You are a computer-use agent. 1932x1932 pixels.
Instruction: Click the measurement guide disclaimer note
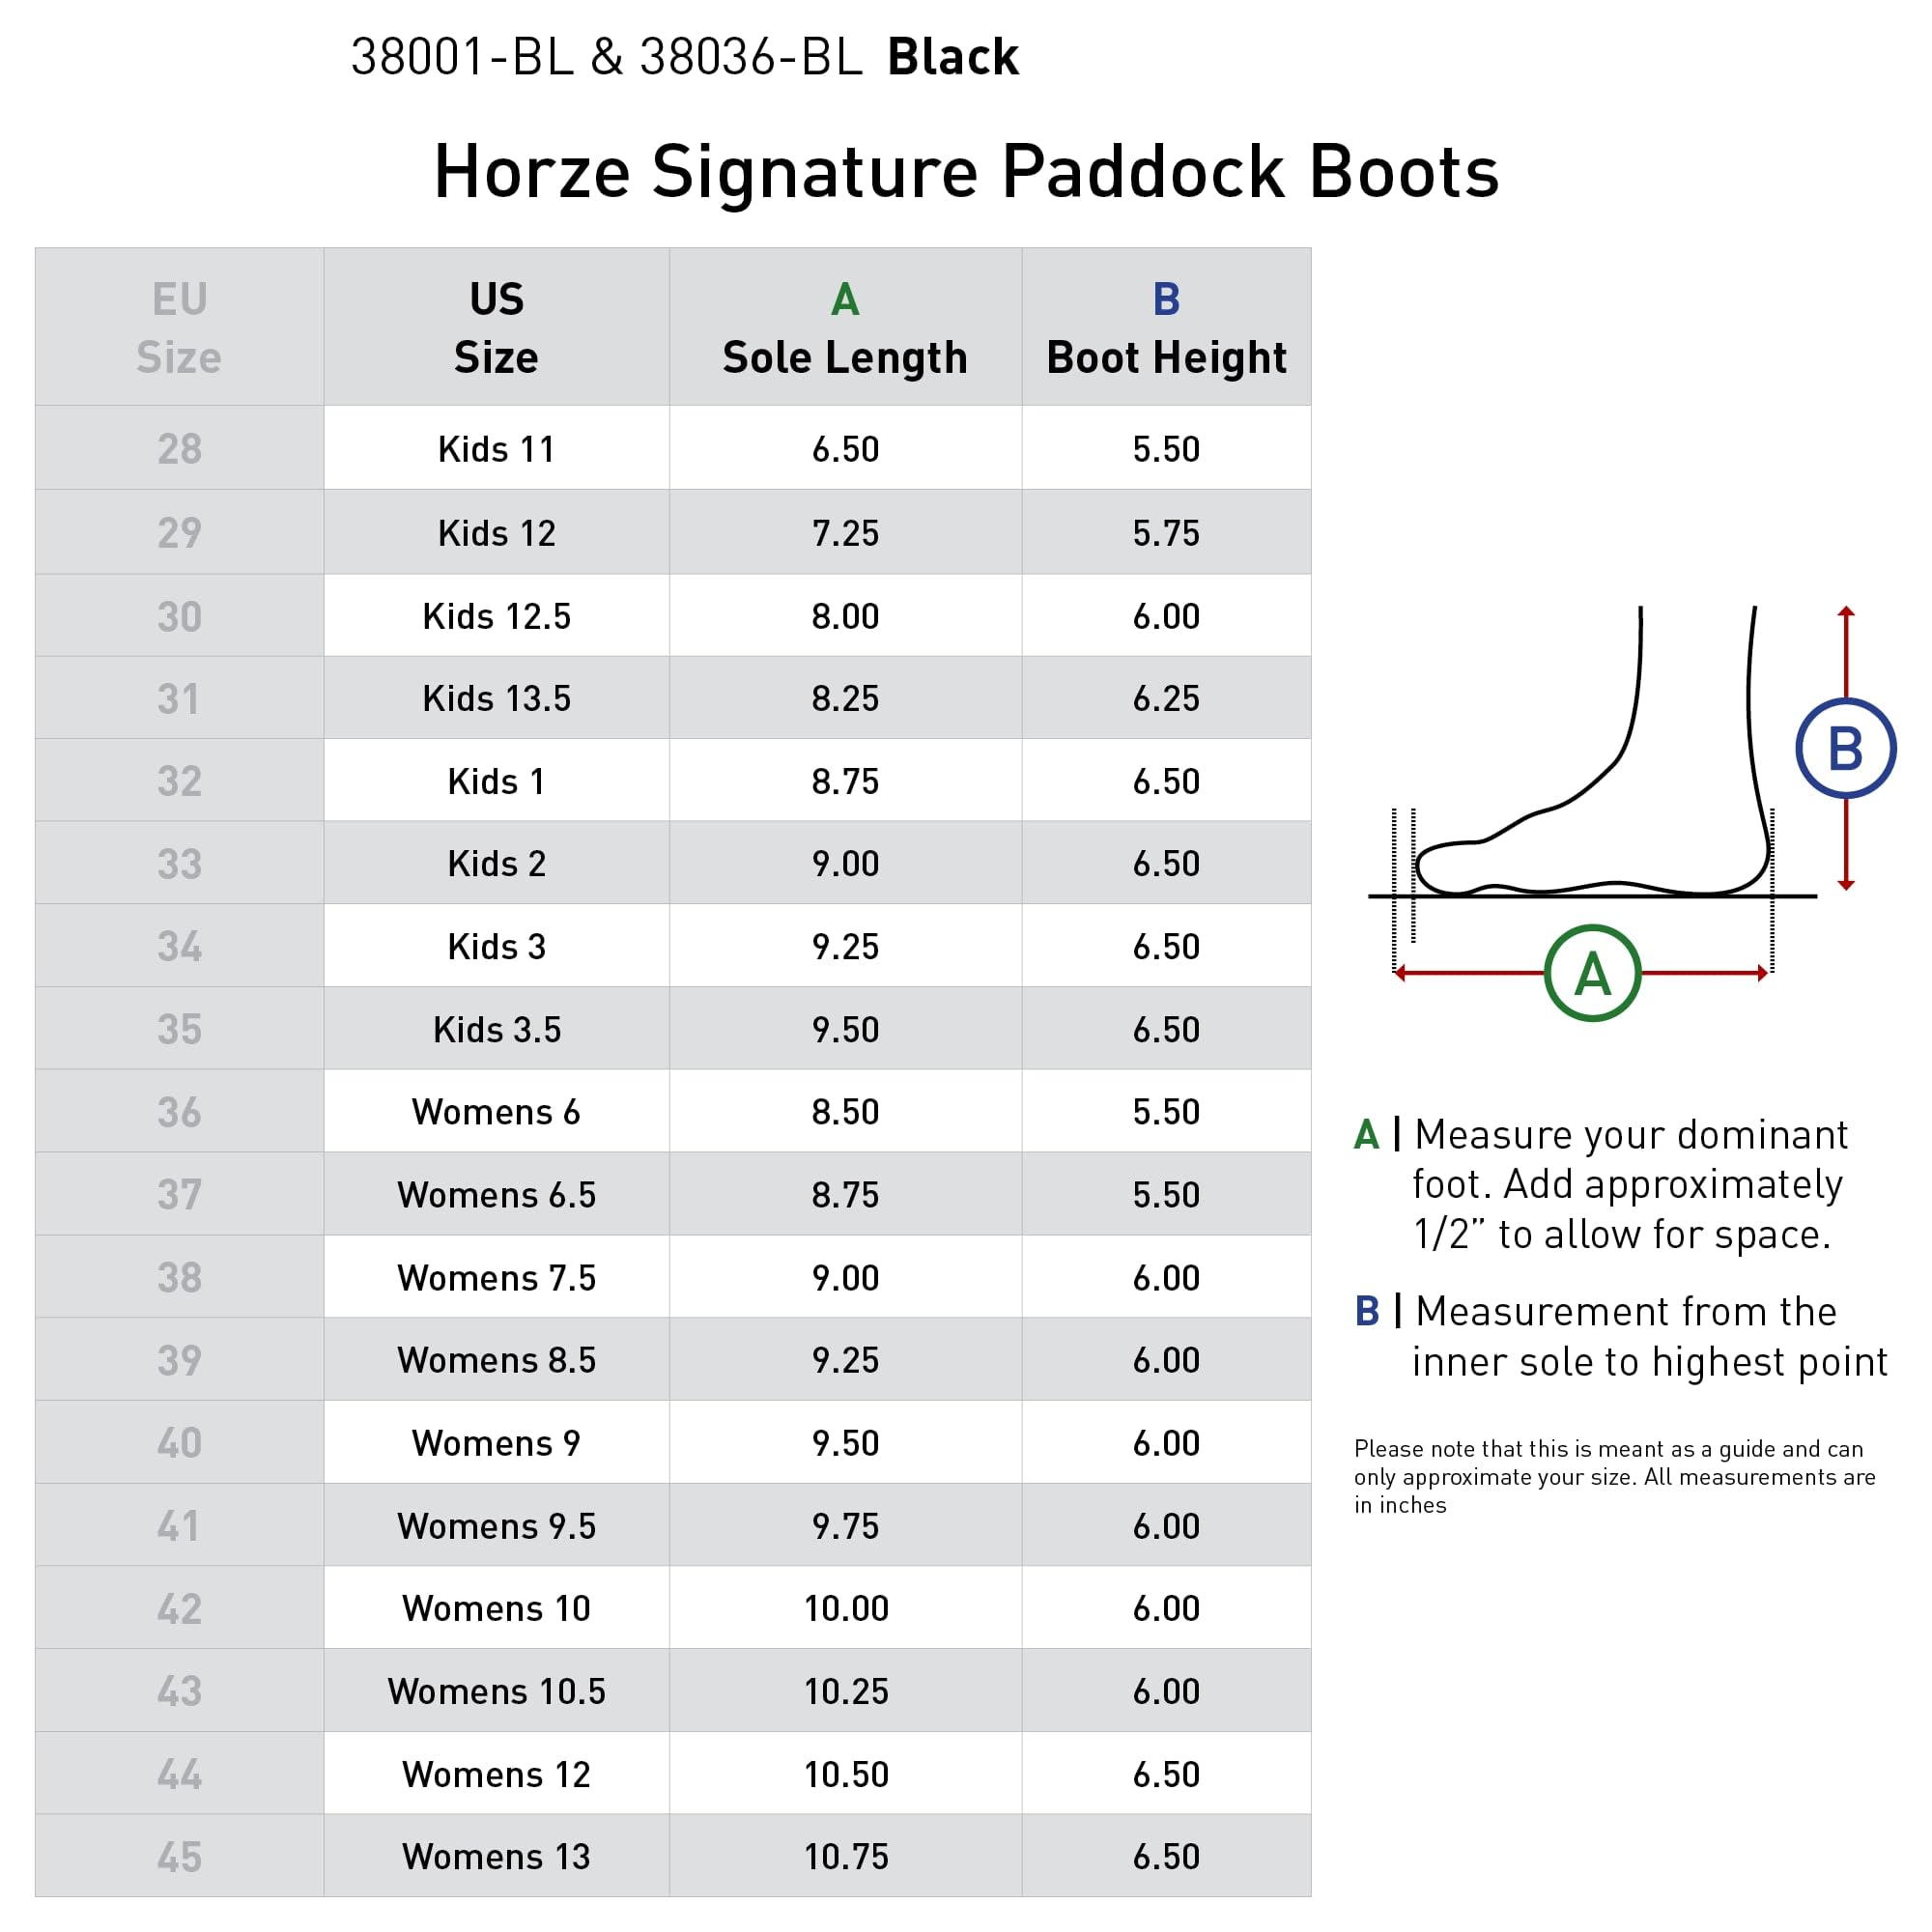click(x=1614, y=1477)
